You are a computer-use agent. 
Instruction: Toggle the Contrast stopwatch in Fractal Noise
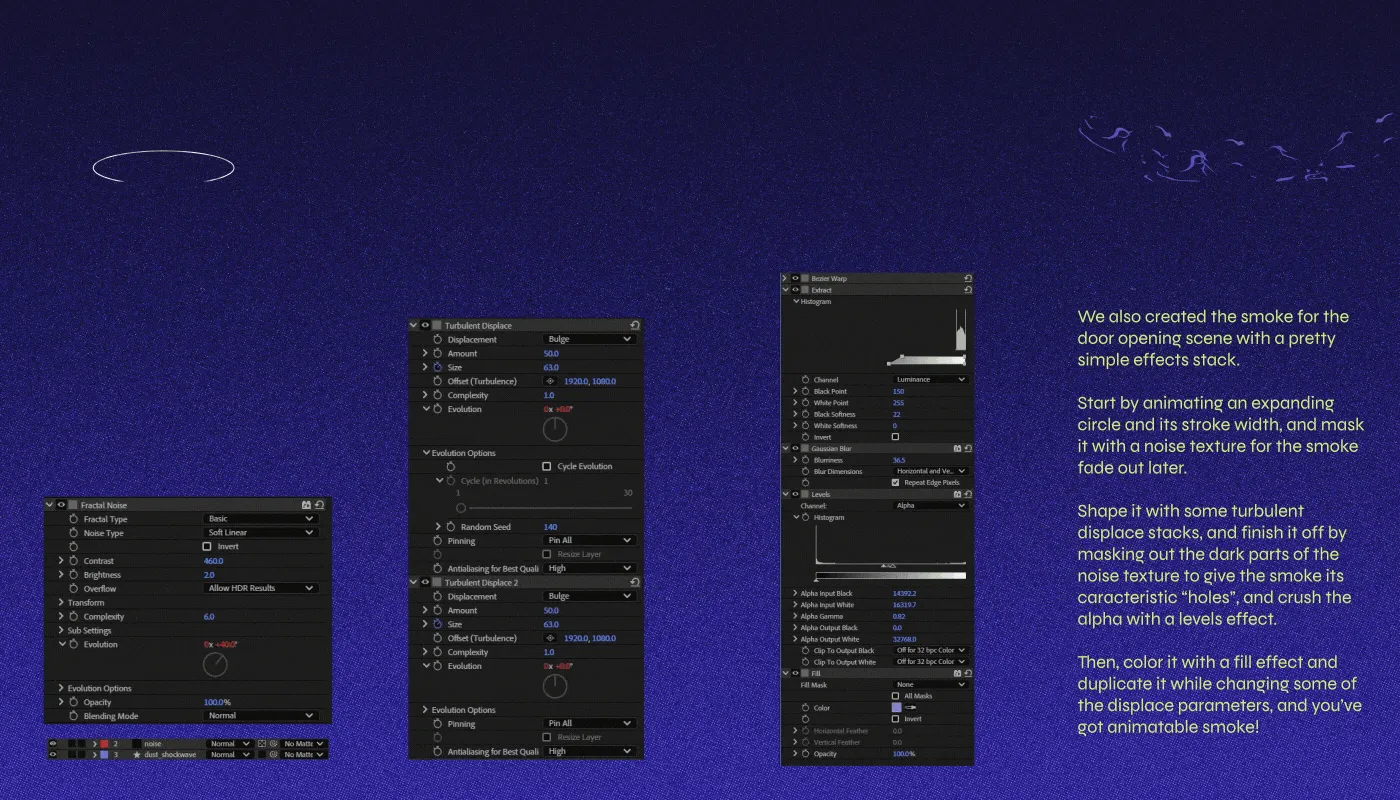(x=74, y=561)
